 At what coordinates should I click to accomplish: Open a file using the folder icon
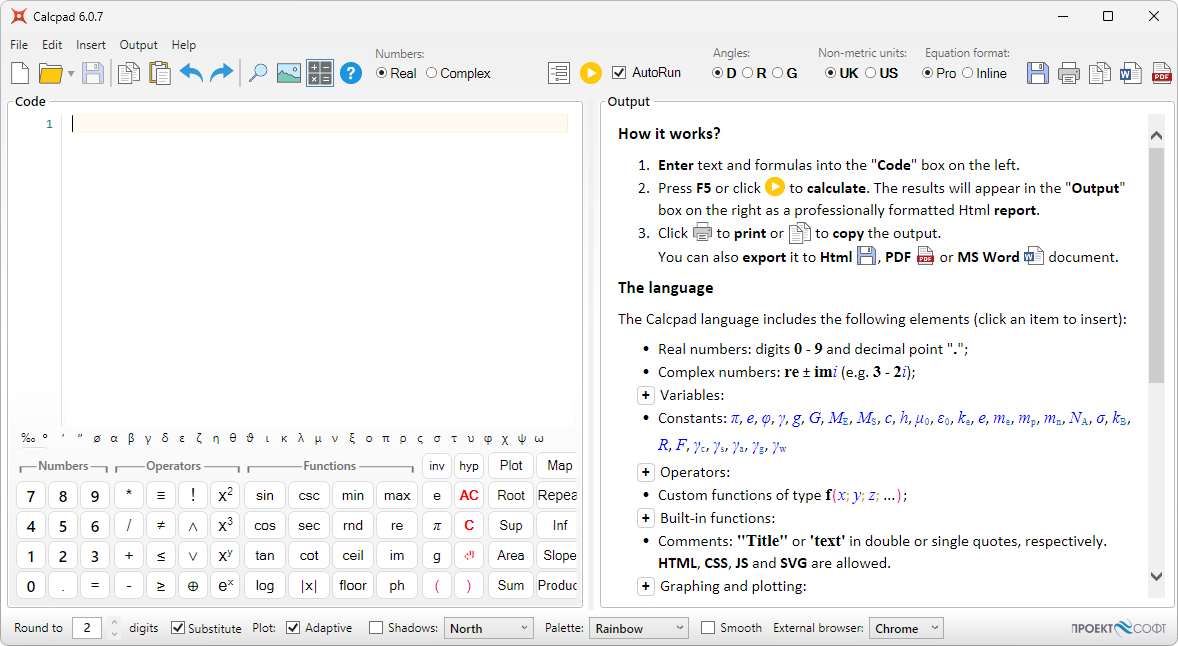point(50,73)
